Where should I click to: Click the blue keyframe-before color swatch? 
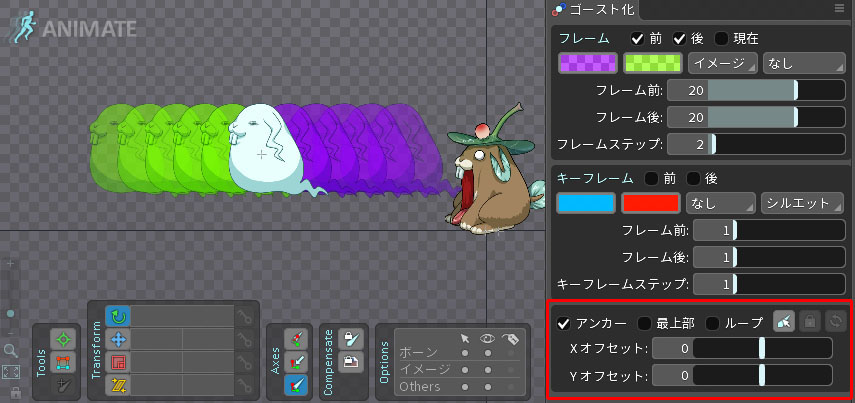pos(586,203)
